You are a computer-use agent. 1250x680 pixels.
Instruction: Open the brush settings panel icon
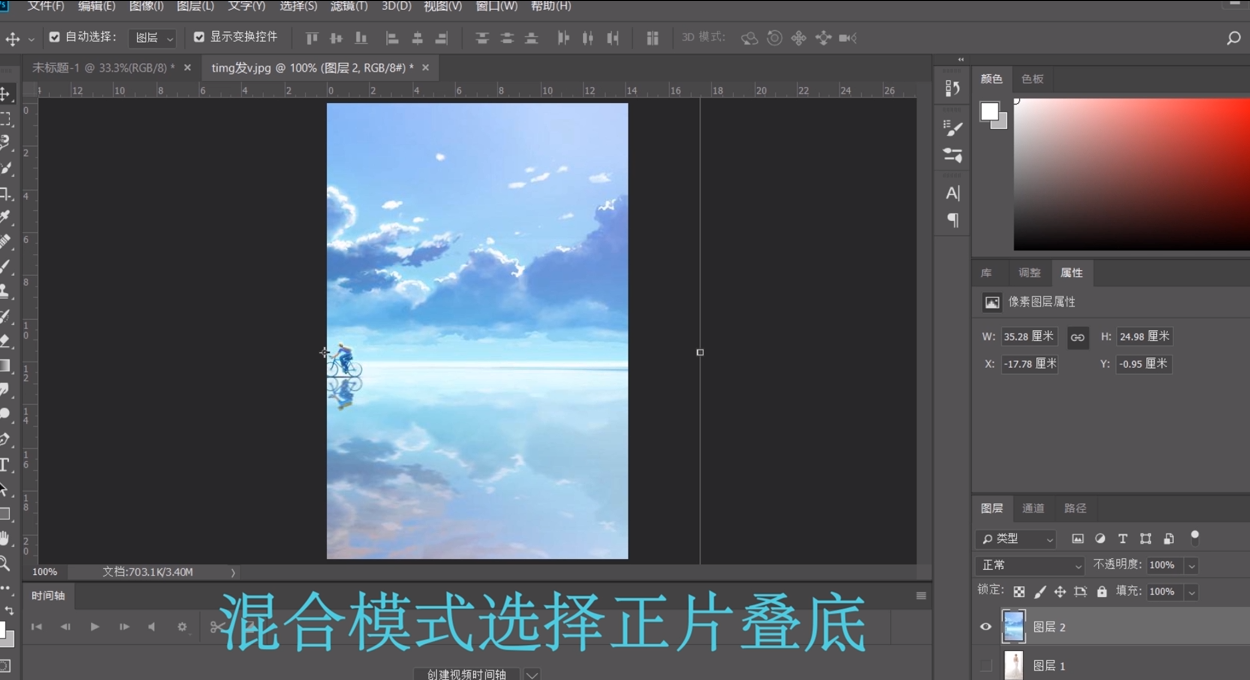tap(953, 128)
